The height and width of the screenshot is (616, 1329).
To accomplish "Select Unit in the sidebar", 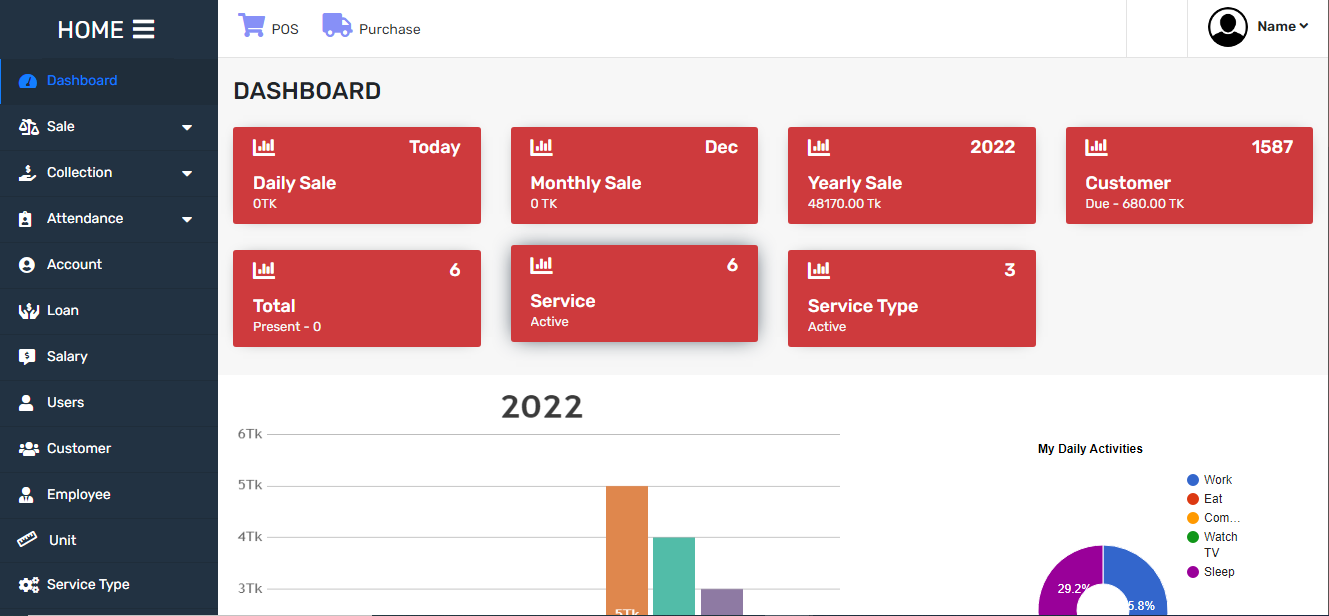I will (x=109, y=540).
